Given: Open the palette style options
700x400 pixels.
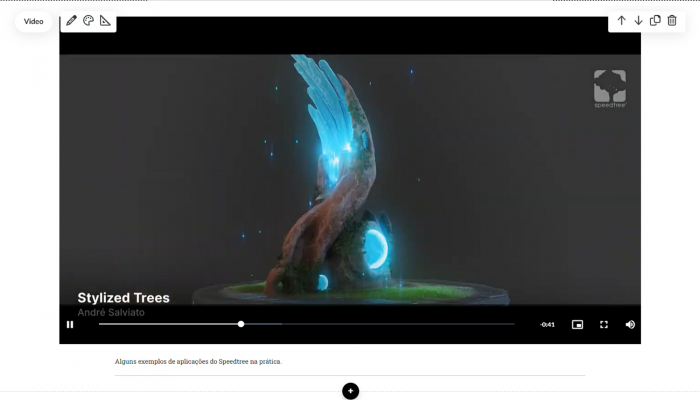Looking at the screenshot, I should click(88, 21).
